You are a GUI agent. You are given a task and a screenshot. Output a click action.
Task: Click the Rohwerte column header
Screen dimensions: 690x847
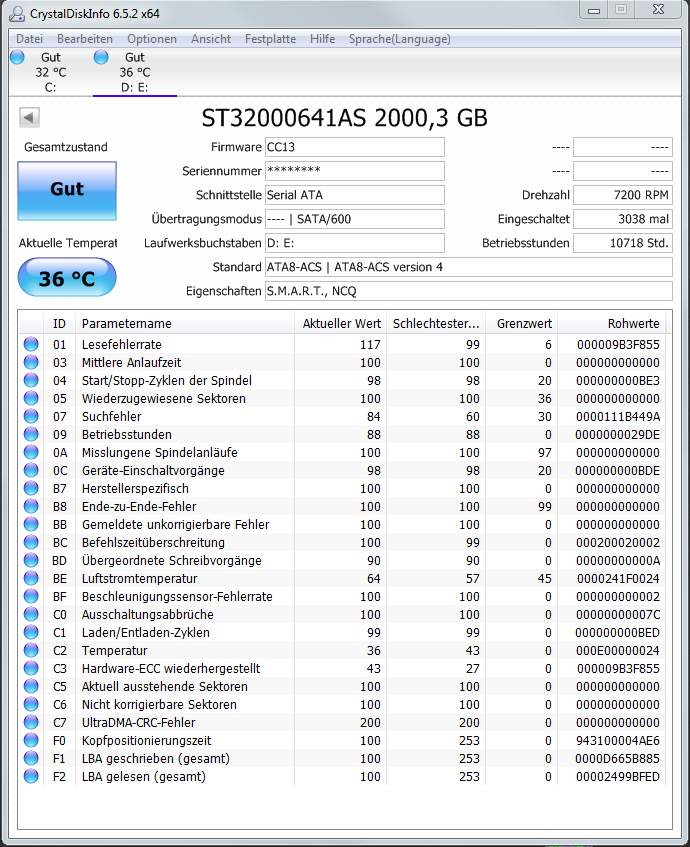click(612, 324)
